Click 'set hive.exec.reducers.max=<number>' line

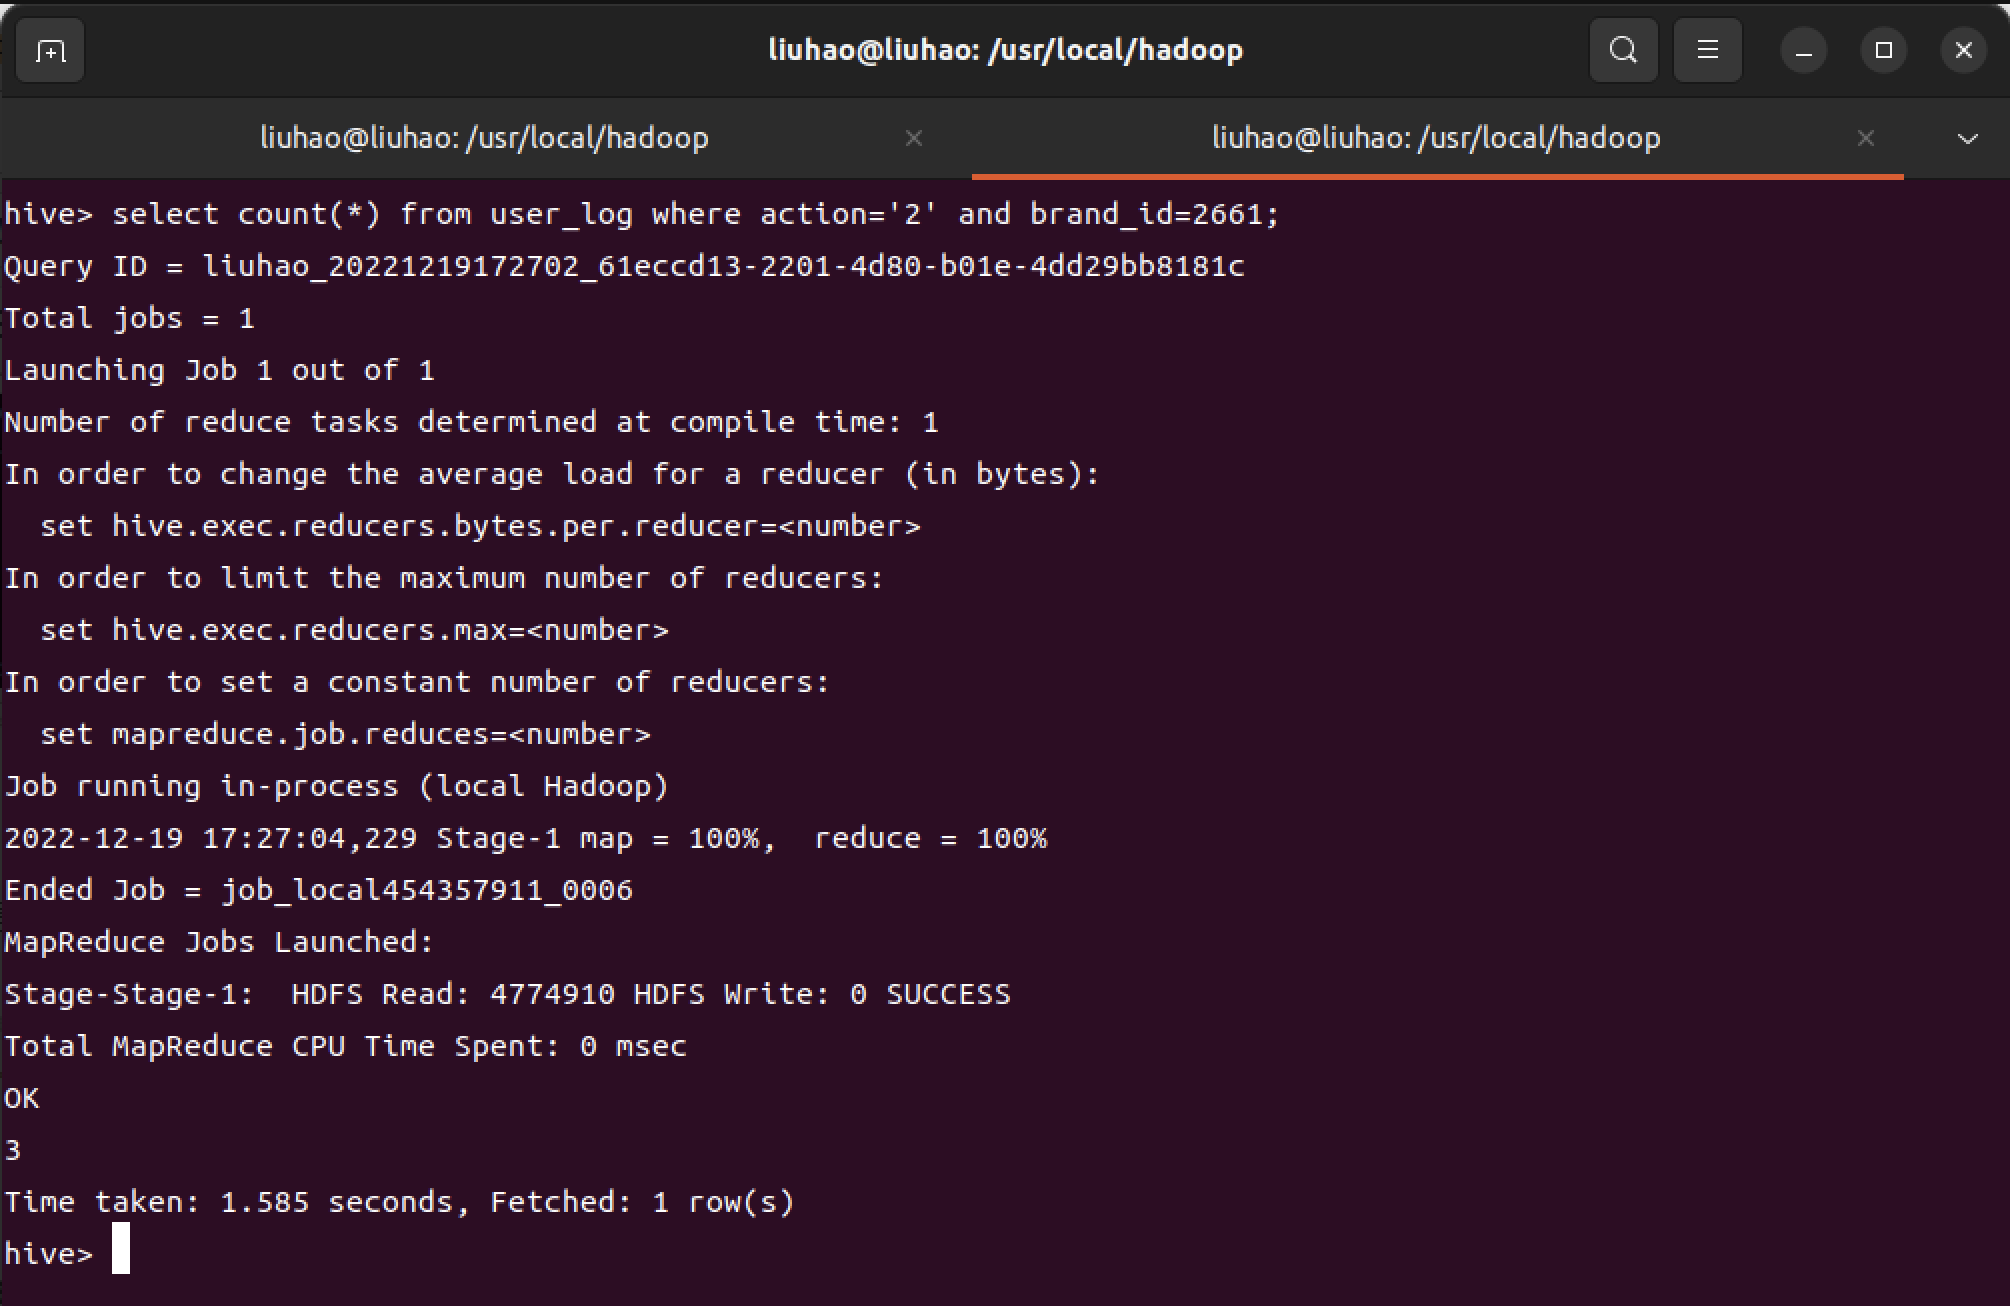coord(354,630)
